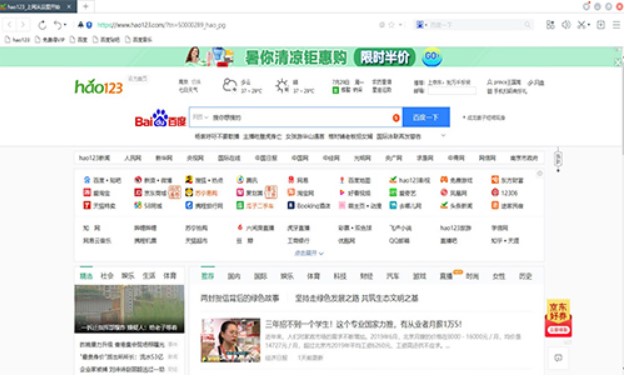Open headline 坚持走绿色发展之路
Viewport: 627px width, 377px height.
[x=357, y=298]
